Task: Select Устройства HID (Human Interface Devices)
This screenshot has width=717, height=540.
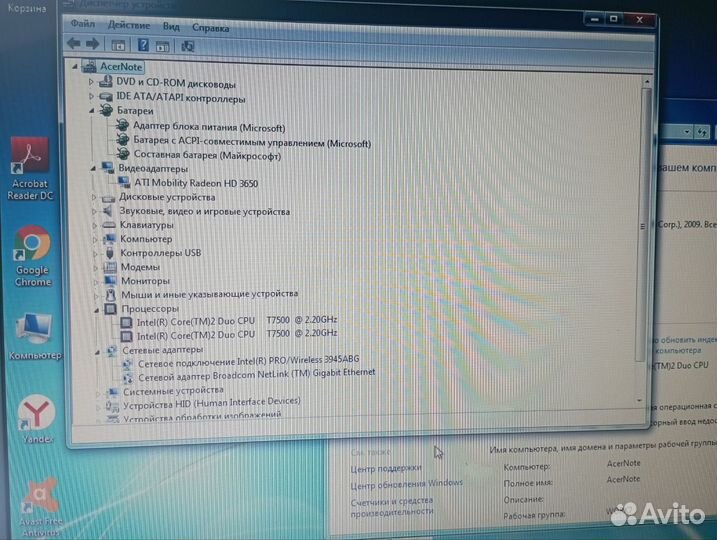Action: (212, 403)
